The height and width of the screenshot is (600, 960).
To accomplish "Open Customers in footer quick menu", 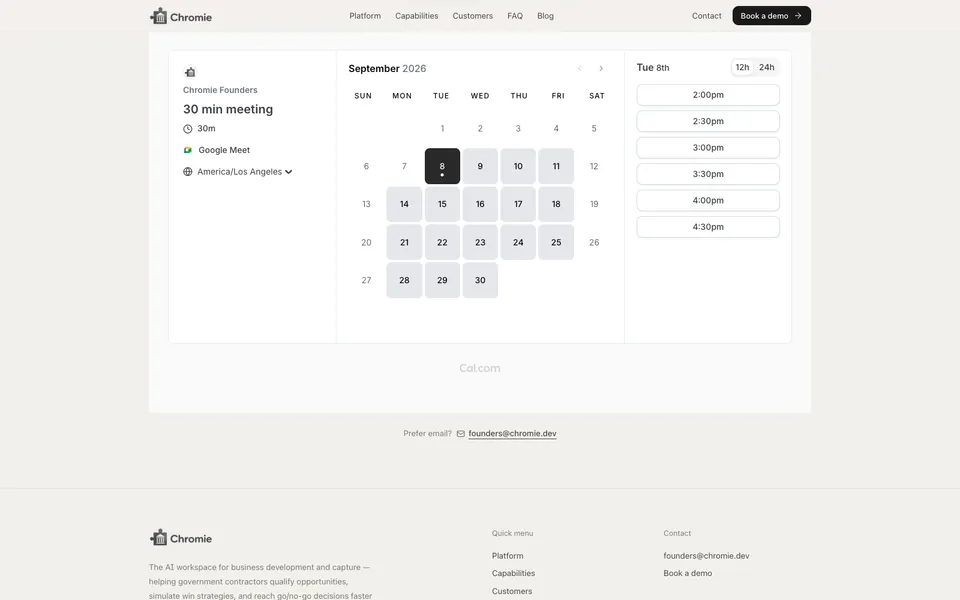I will tap(512, 591).
